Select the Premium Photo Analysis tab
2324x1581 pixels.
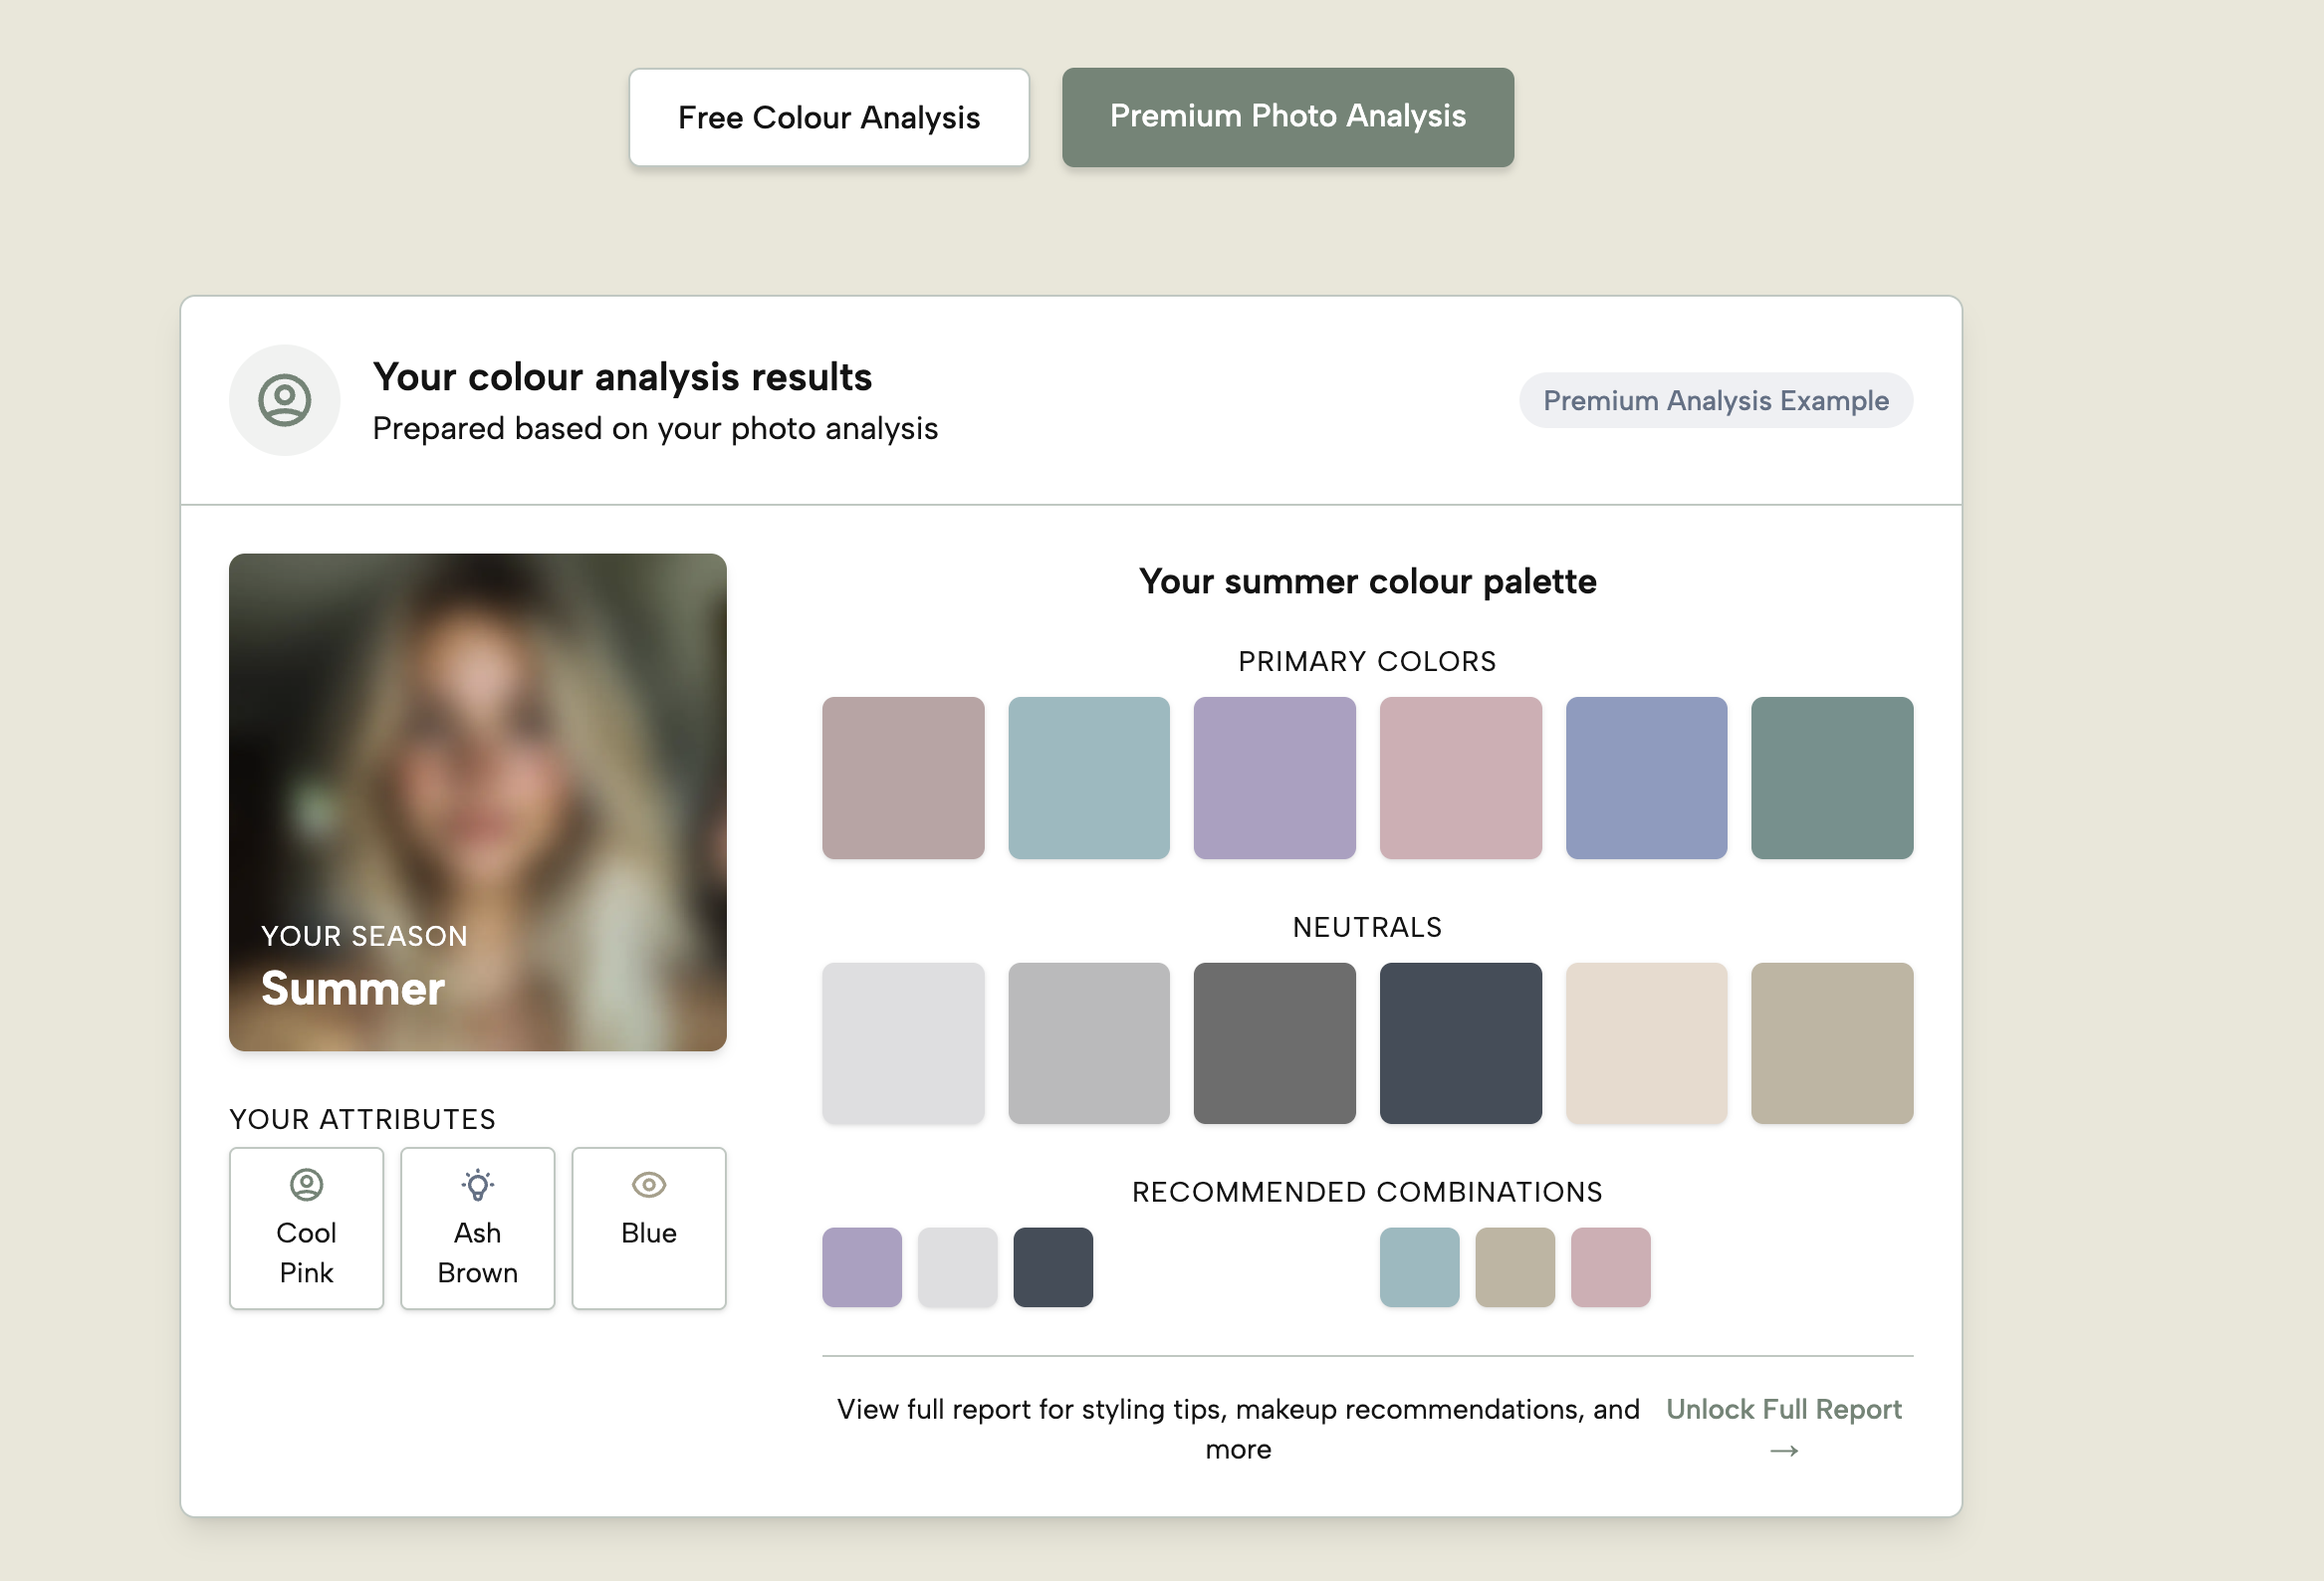(1287, 117)
